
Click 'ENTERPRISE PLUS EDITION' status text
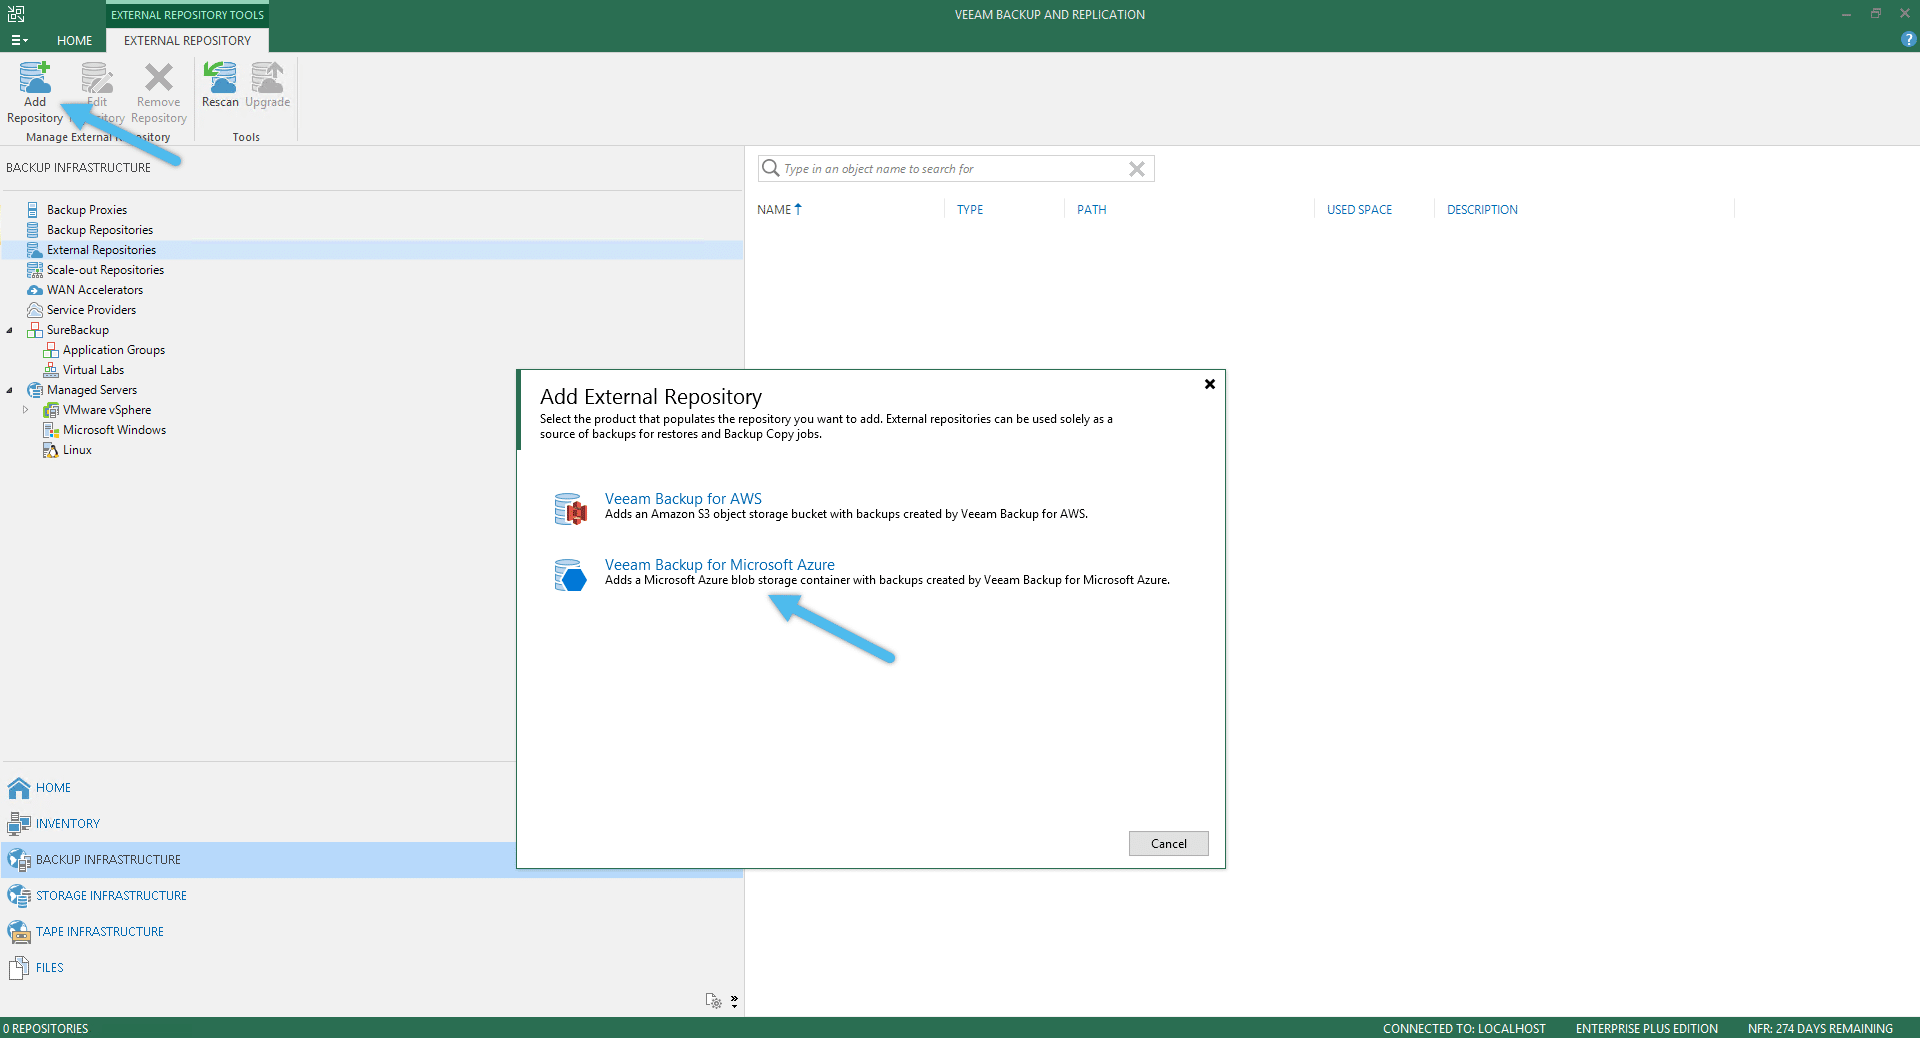1646,1028
